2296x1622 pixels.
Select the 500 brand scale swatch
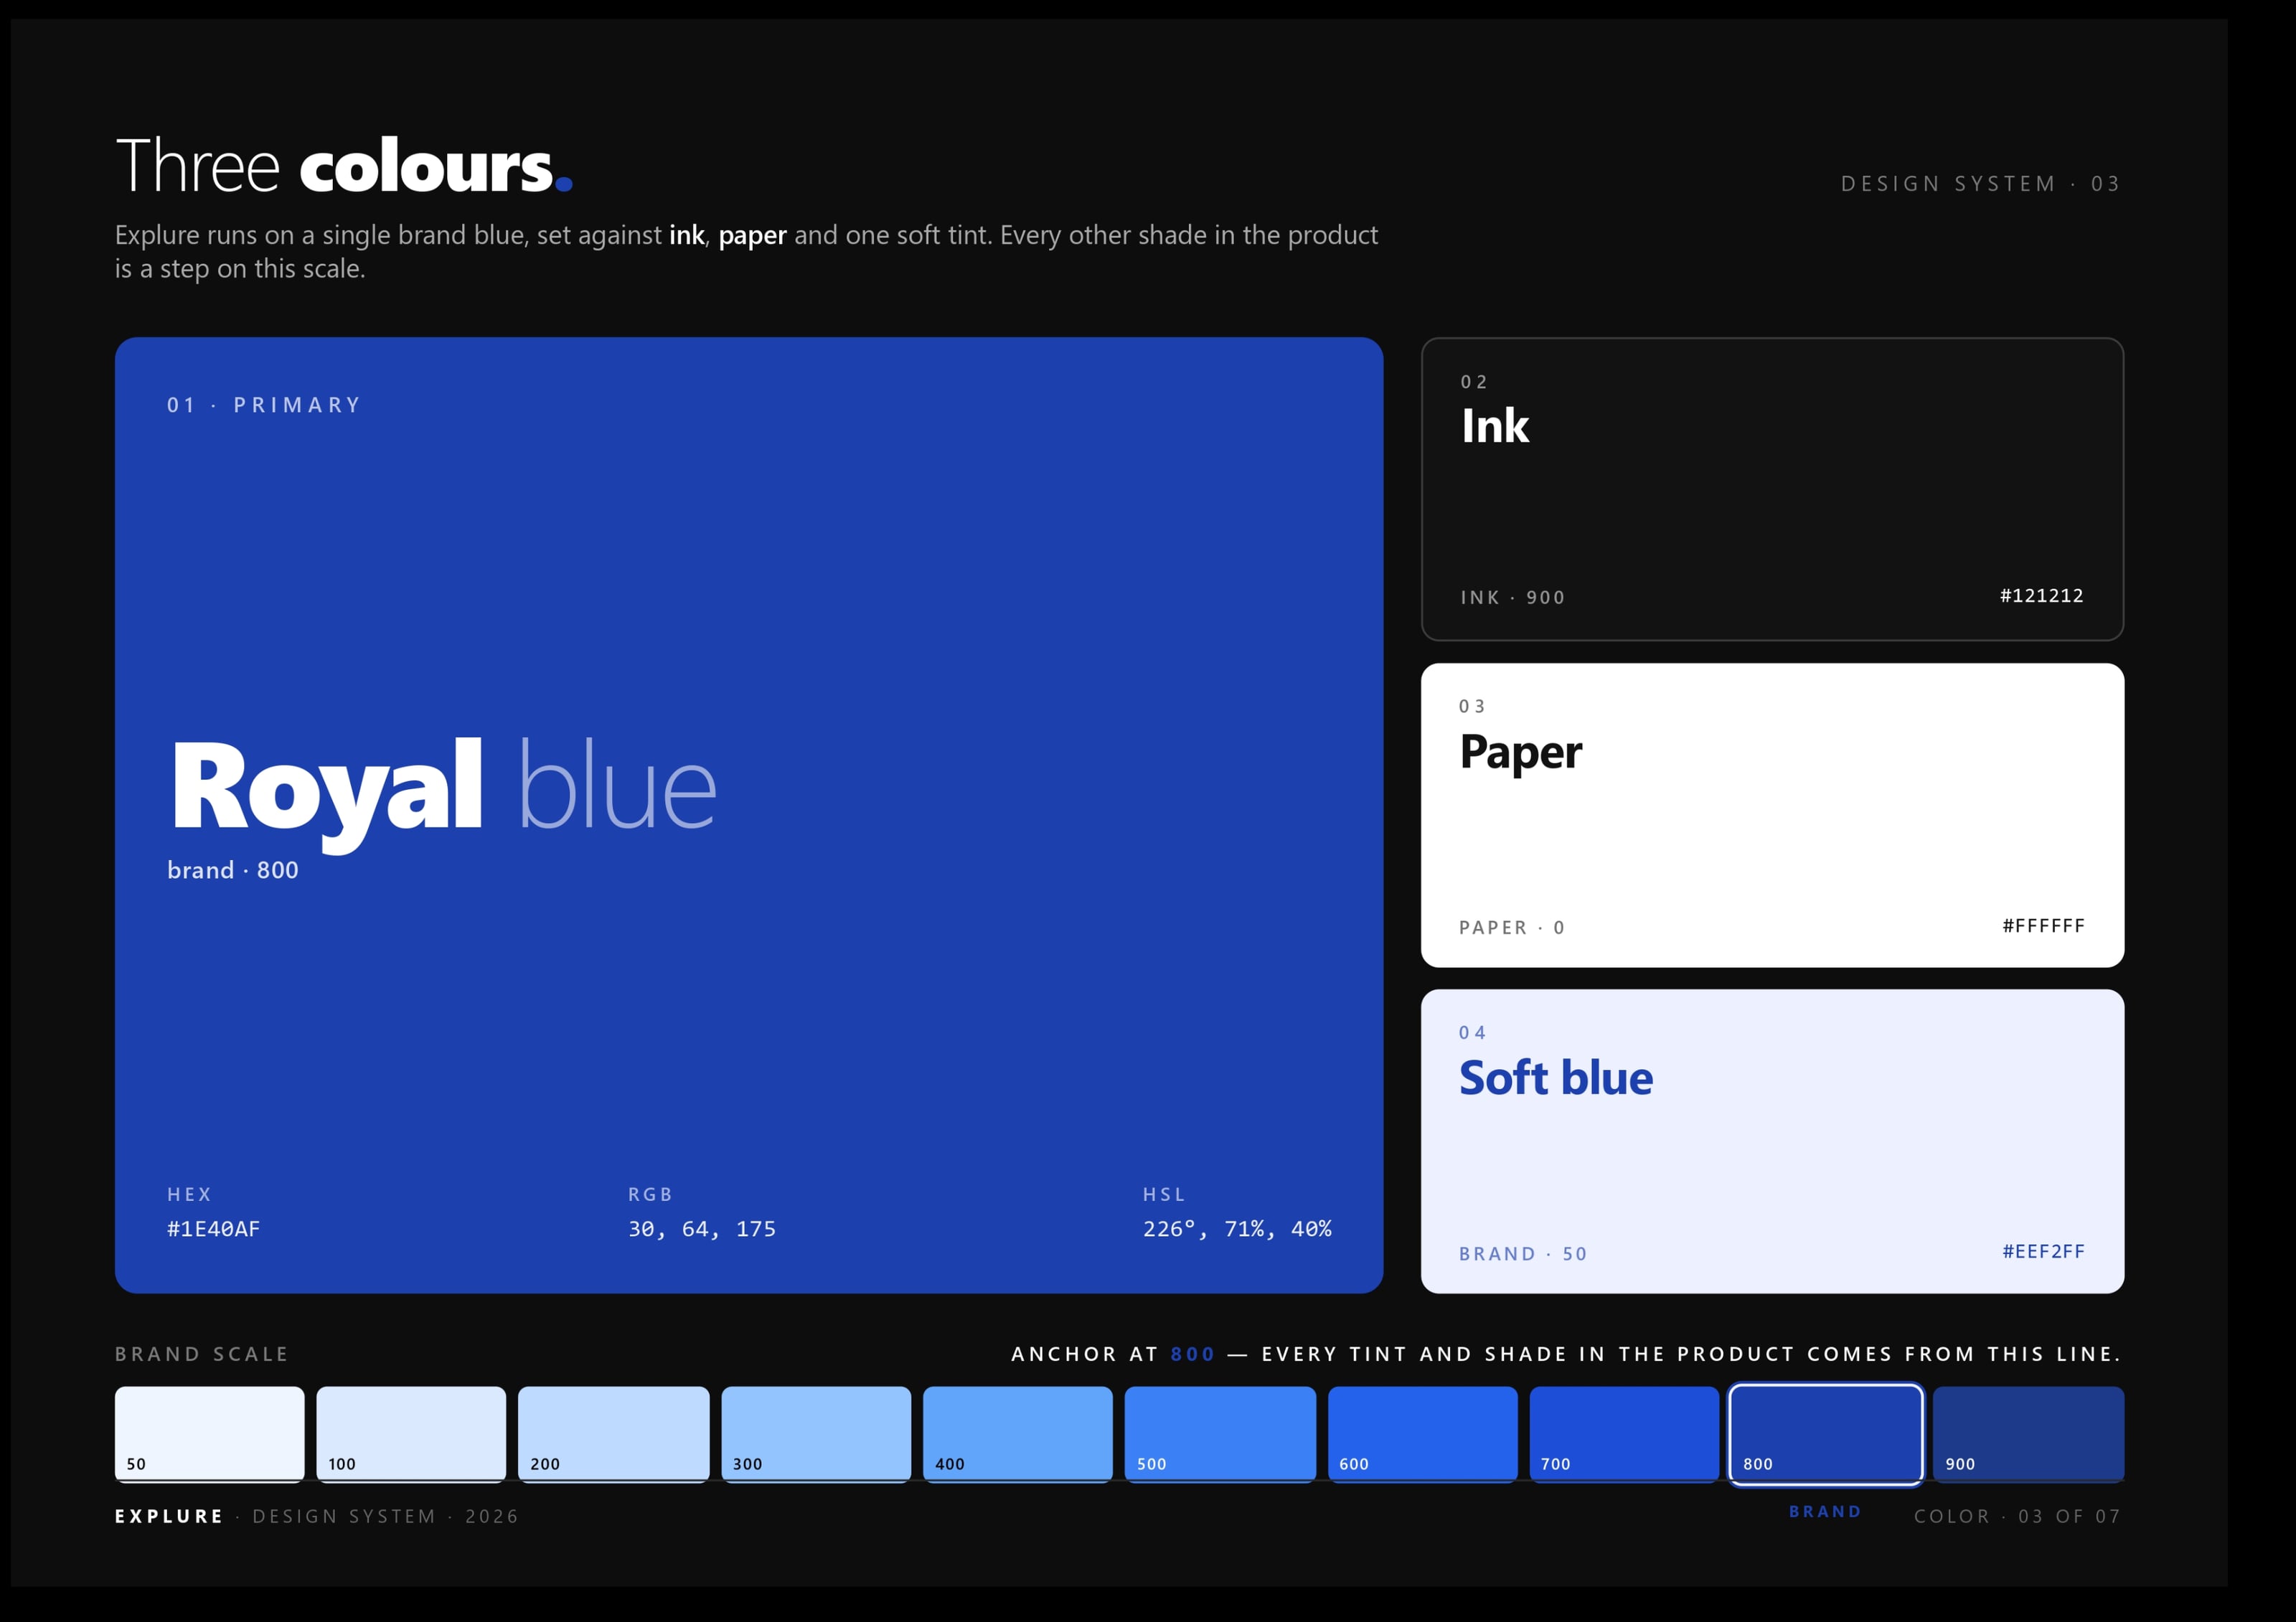[x=1220, y=1433]
